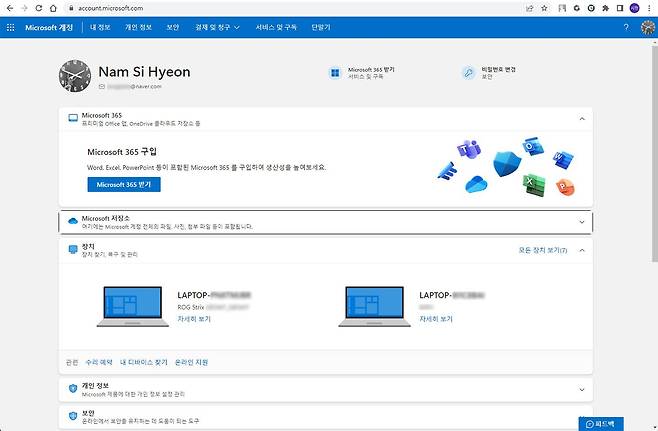The height and width of the screenshot is (431, 658).
Task: Click the Microsoft 365 monitor section icon
Action: 73,118
